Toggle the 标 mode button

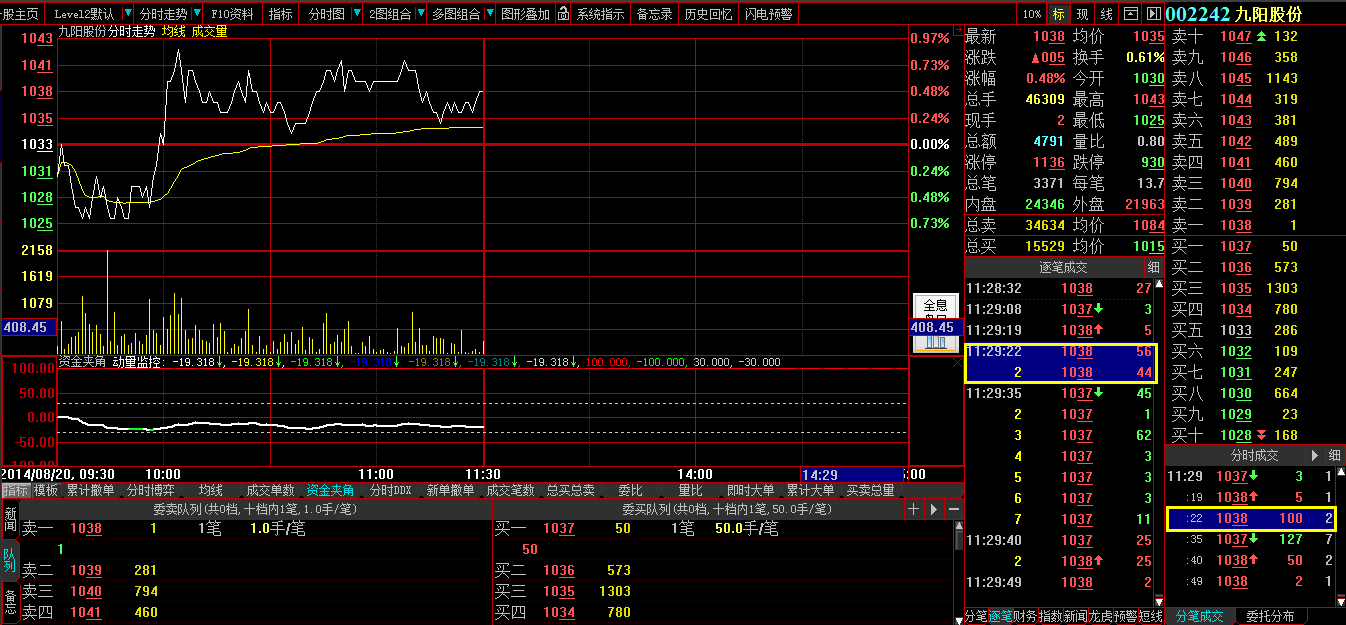(x=1058, y=14)
